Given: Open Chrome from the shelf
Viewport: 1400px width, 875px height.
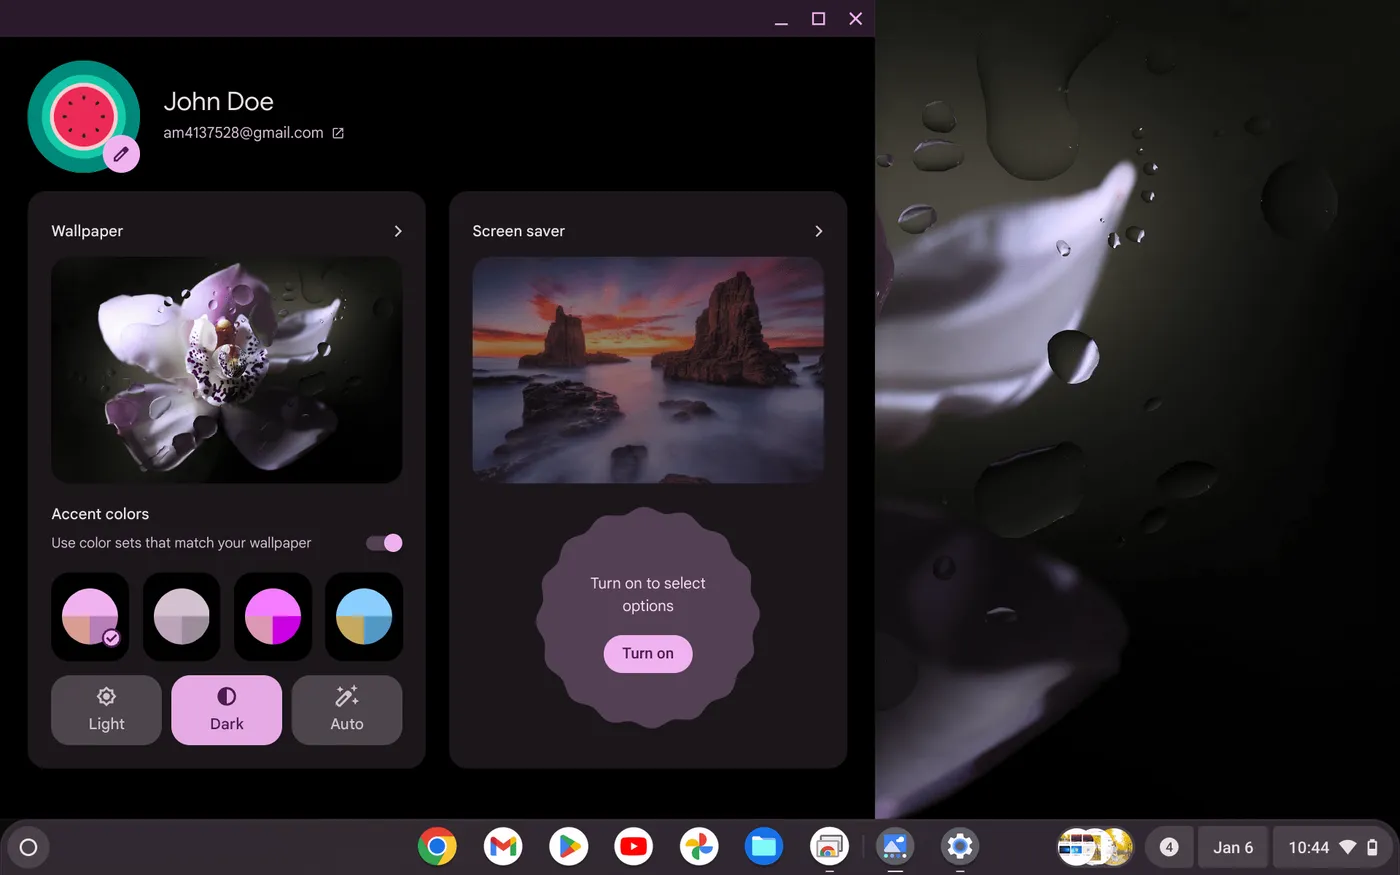Looking at the screenshot, I should tap(437, 847).
